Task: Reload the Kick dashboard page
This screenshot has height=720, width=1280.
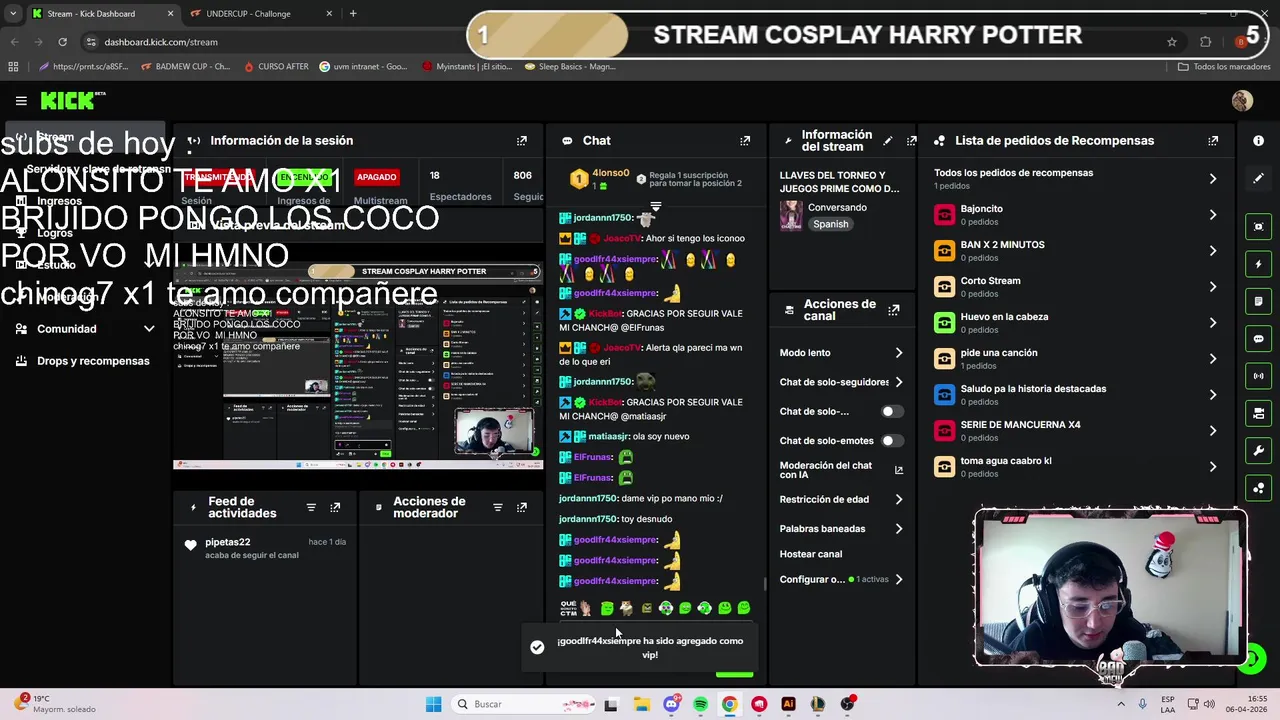Action: pos(62,42)
